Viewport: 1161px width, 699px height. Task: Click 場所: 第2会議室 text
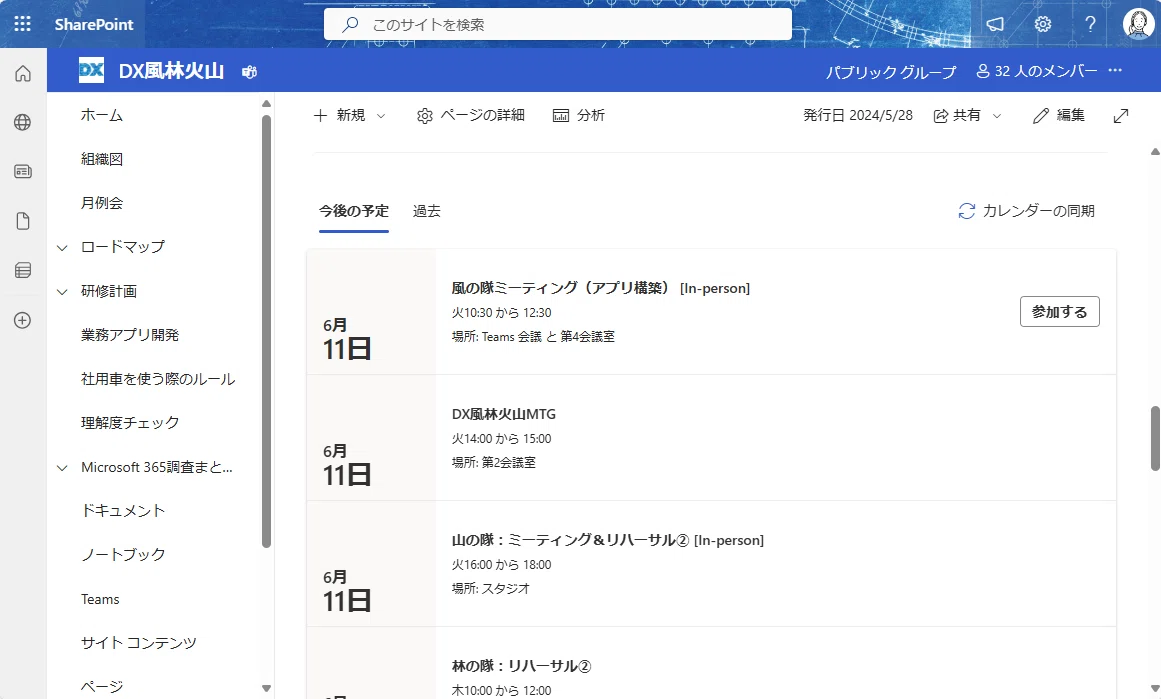494,462
